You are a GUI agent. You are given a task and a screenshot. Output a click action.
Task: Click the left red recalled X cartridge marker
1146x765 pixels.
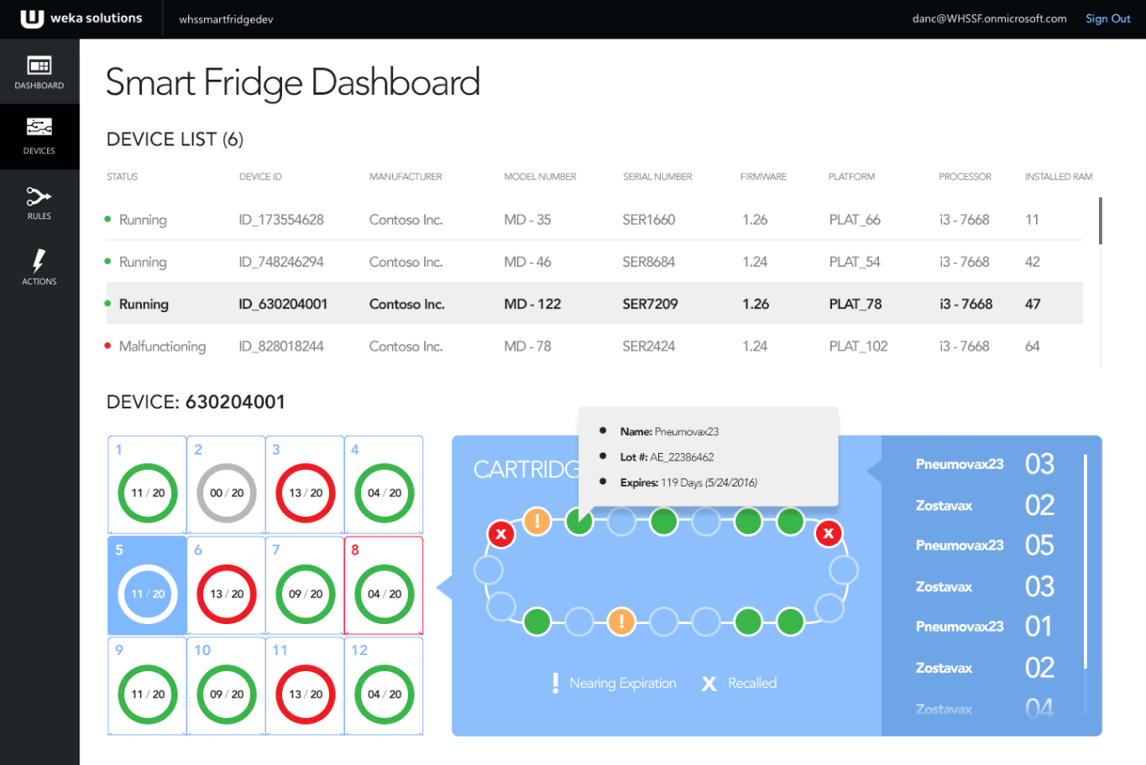coord(501,533)
